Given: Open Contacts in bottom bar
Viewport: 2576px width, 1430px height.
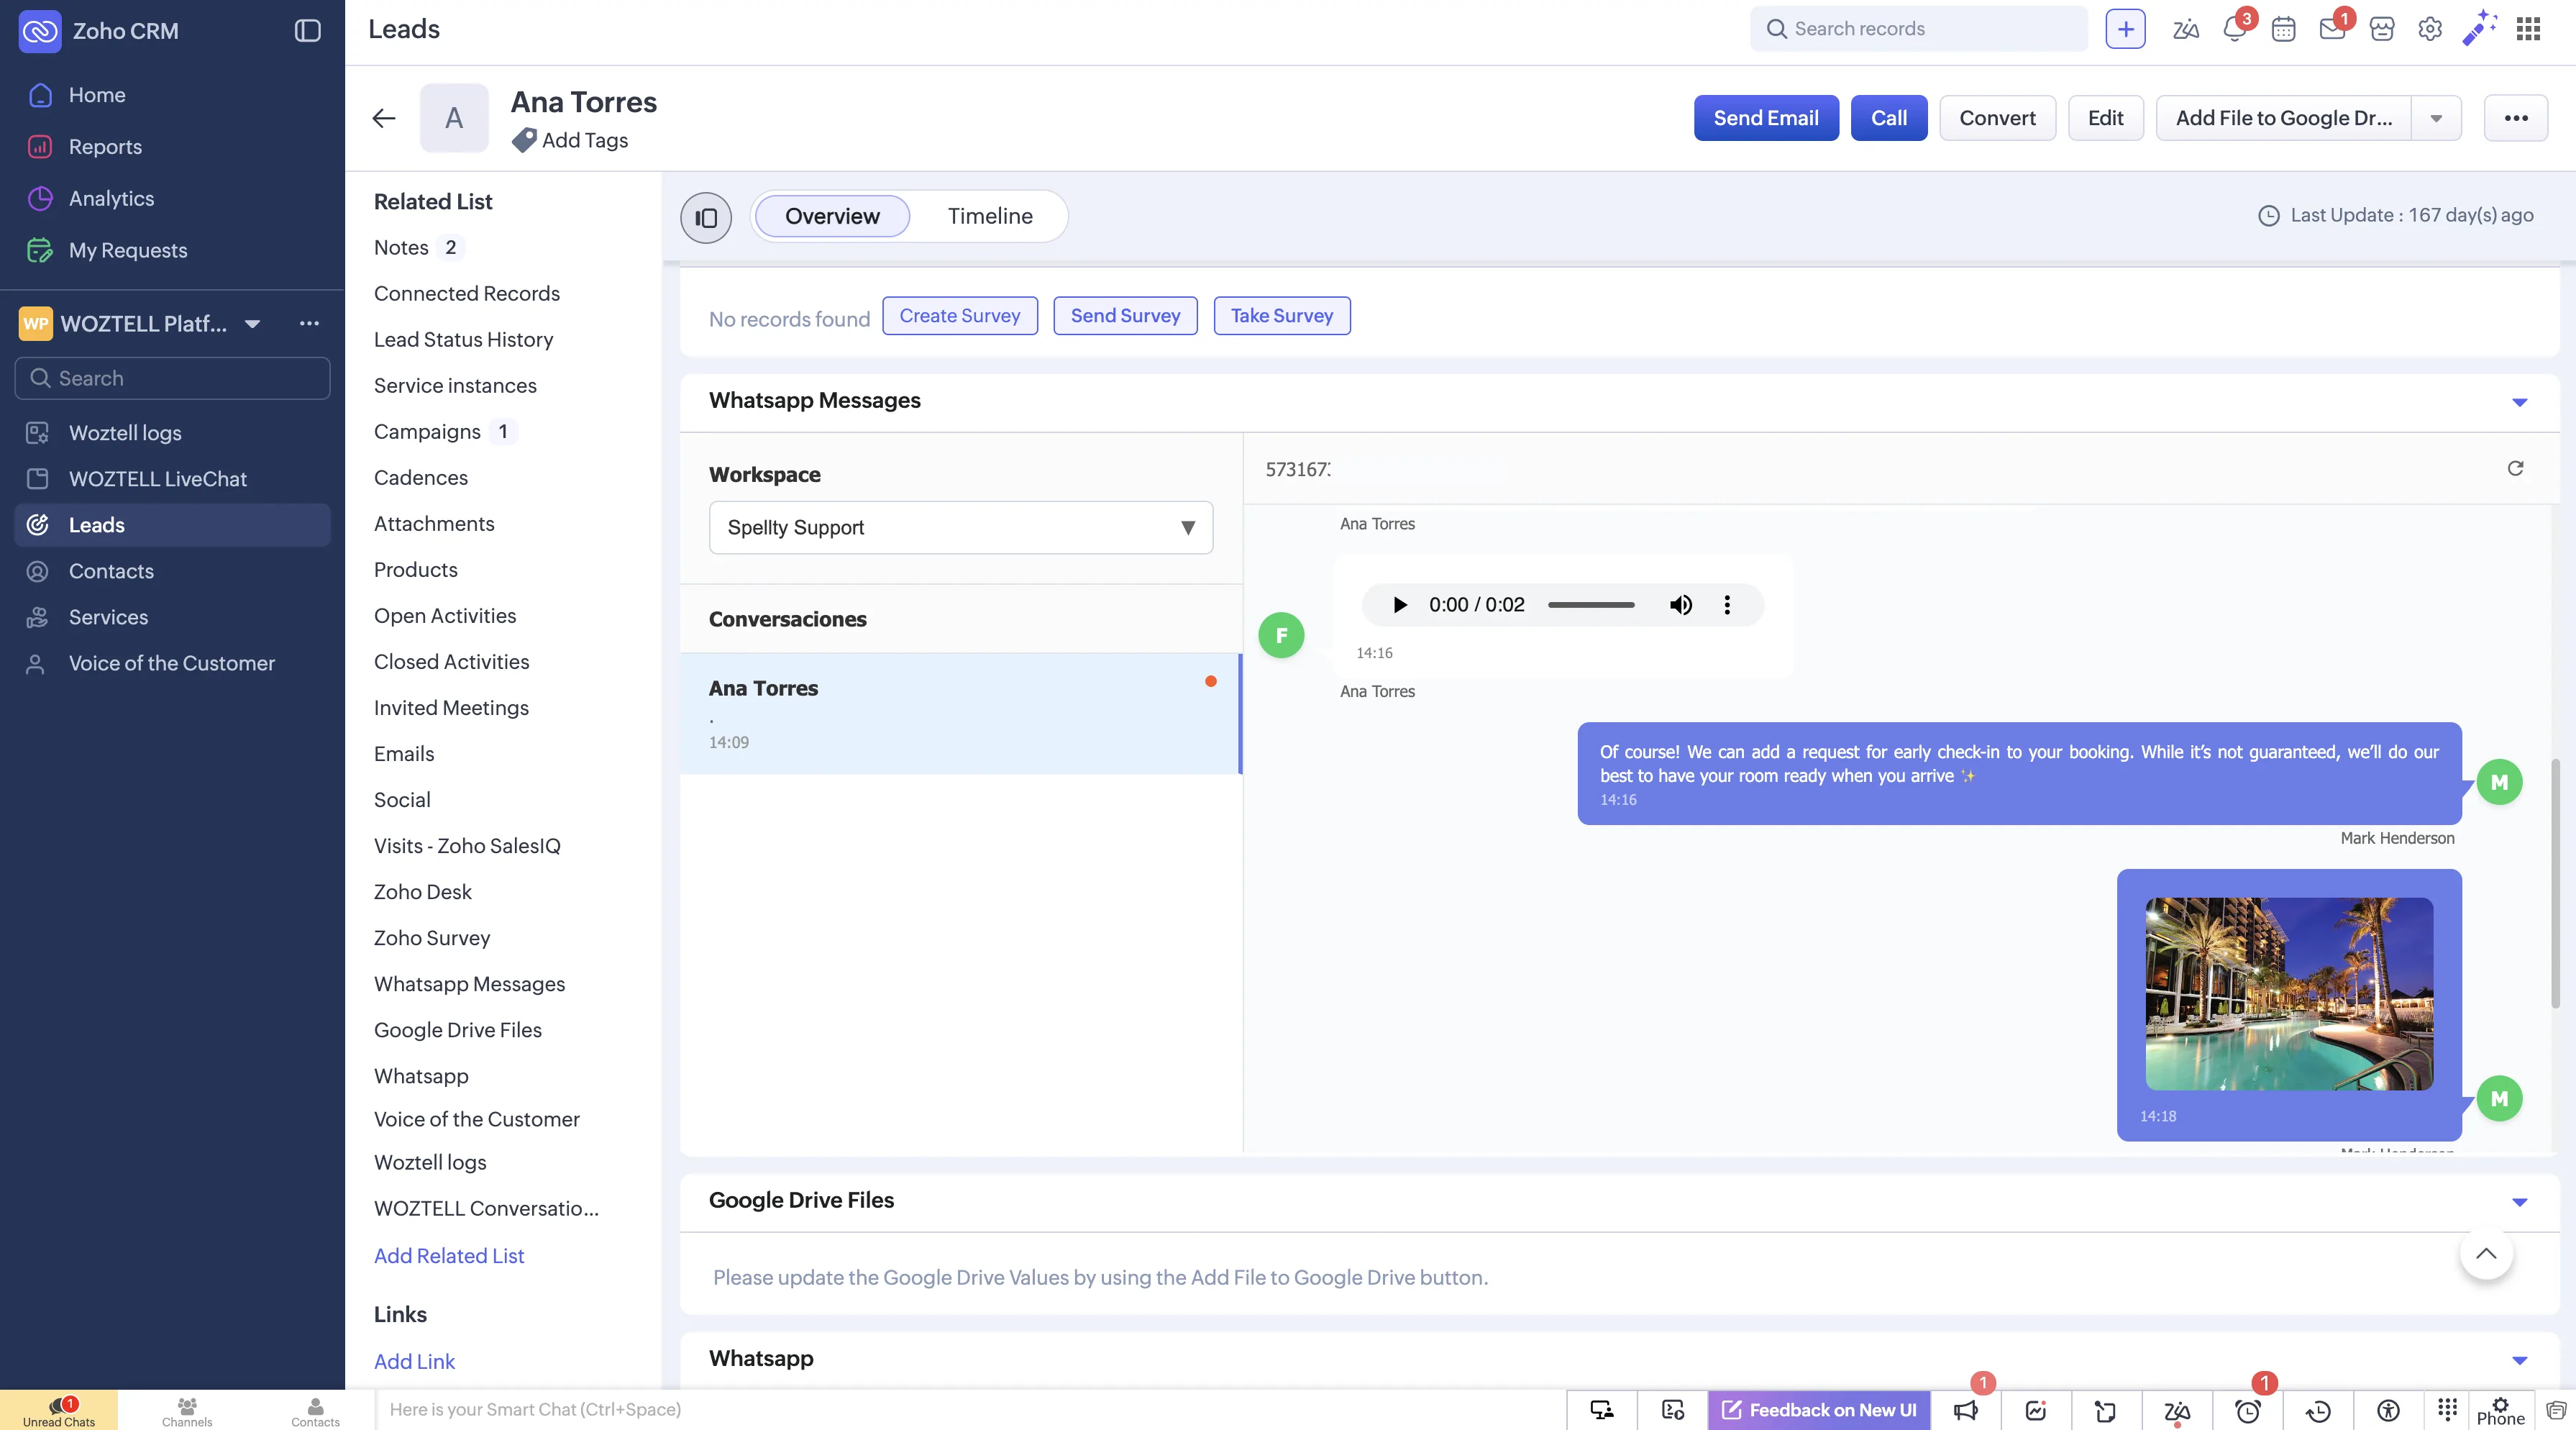Looking at the screenshot, I should pyautogui.click(x=315, y=1410).
